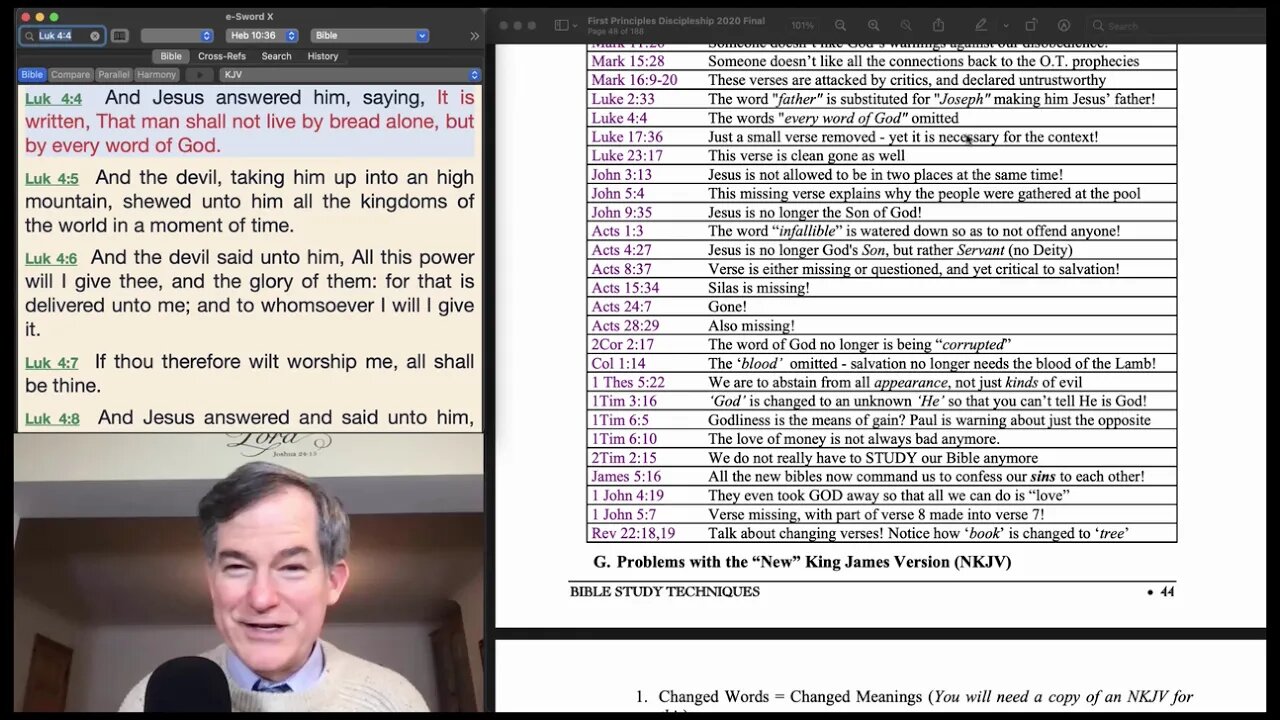Open the Markup toolbar icon in Preview
Image resolution: width=1280 pixels, height=720 pixels.
1063,25
